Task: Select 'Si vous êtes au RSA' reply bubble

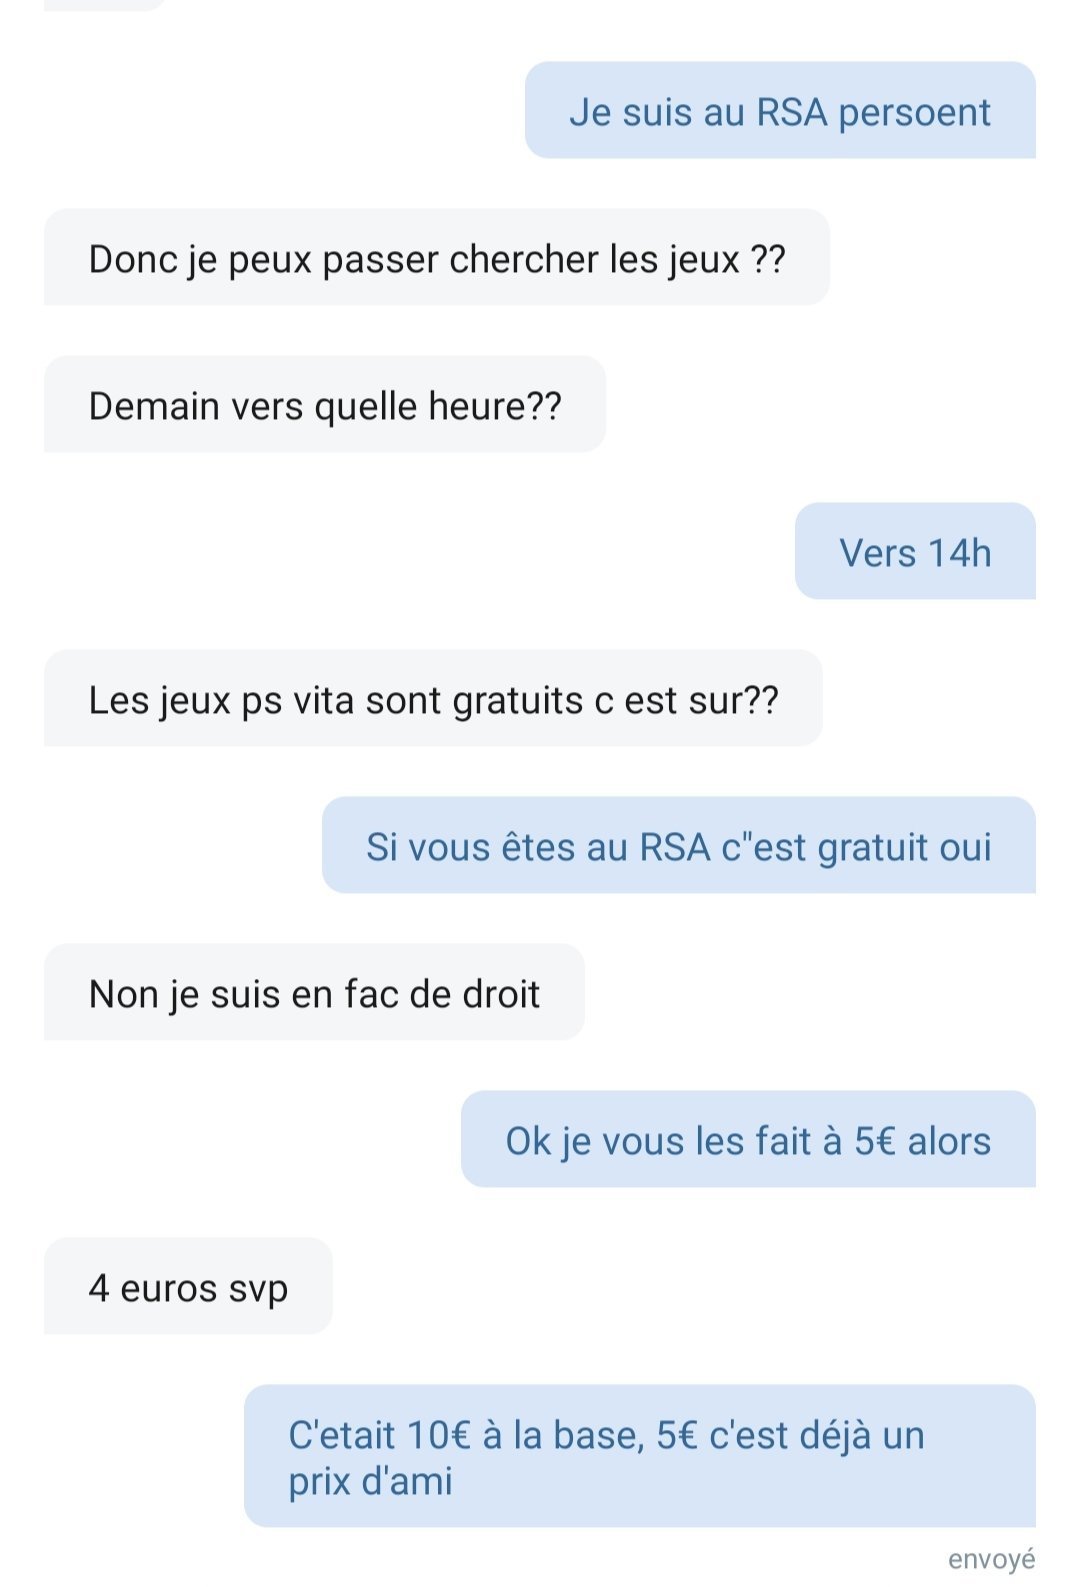Action: (679, 846)
